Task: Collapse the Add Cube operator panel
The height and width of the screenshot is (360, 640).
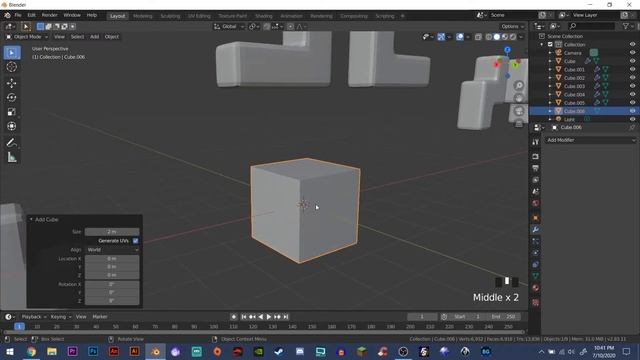Action: click(x=31, y=220)
